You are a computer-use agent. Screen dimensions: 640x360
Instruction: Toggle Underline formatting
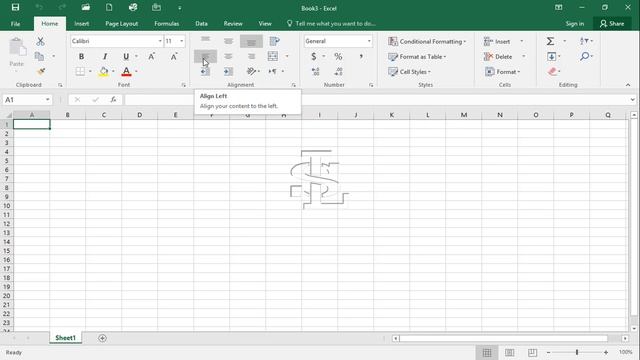(x=126, y=56)
